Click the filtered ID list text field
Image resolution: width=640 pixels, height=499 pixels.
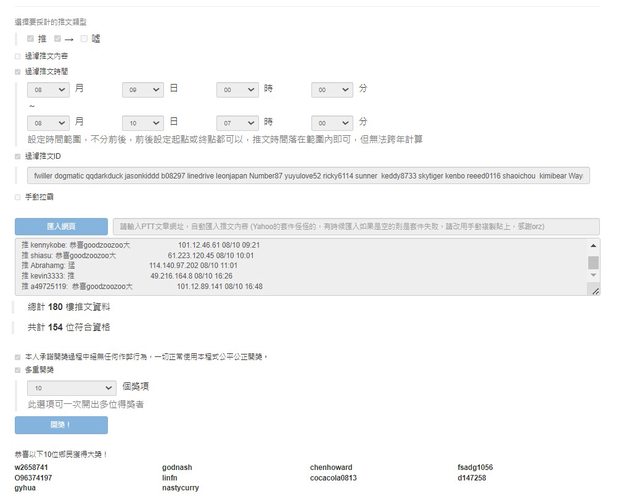click(306, 176)
